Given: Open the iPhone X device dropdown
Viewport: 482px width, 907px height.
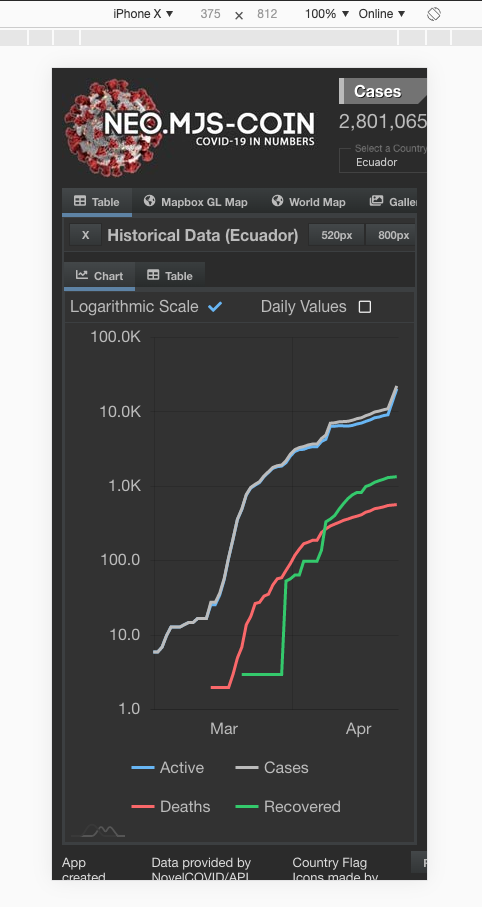Looking at the screenshot, I should pos(143,14).
